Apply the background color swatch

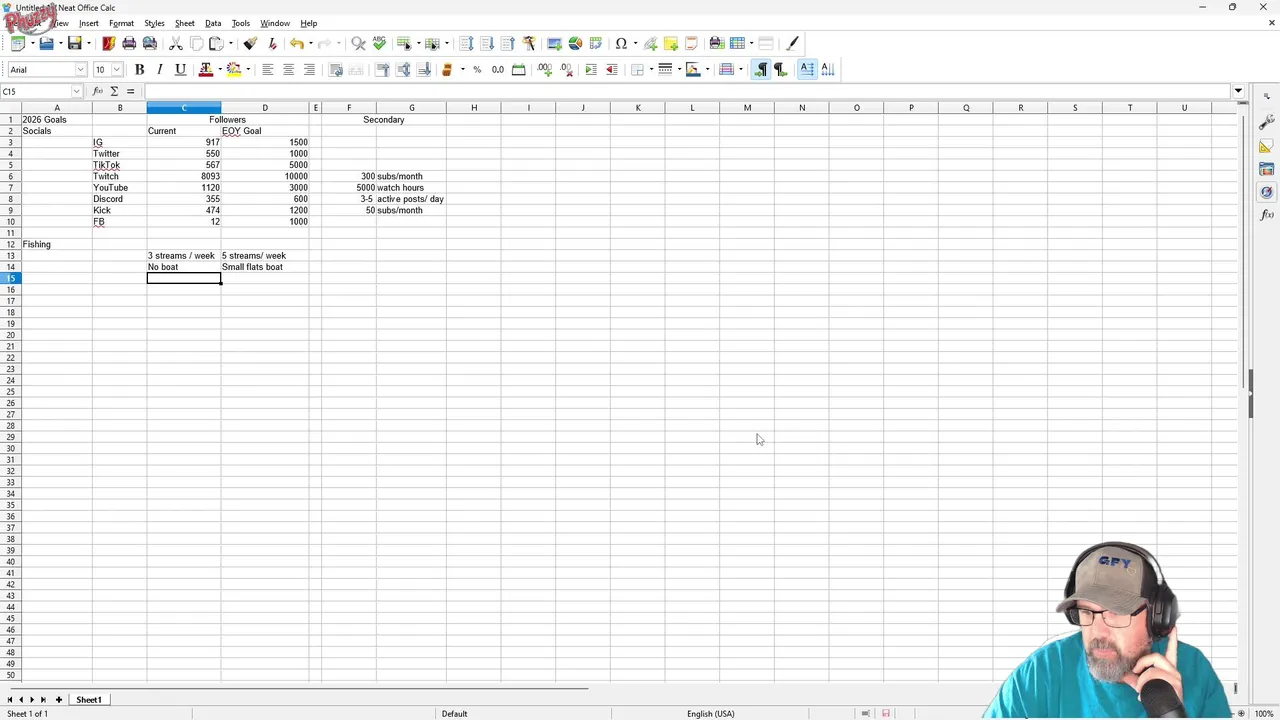pyautogui.click(x=234, y=69)
